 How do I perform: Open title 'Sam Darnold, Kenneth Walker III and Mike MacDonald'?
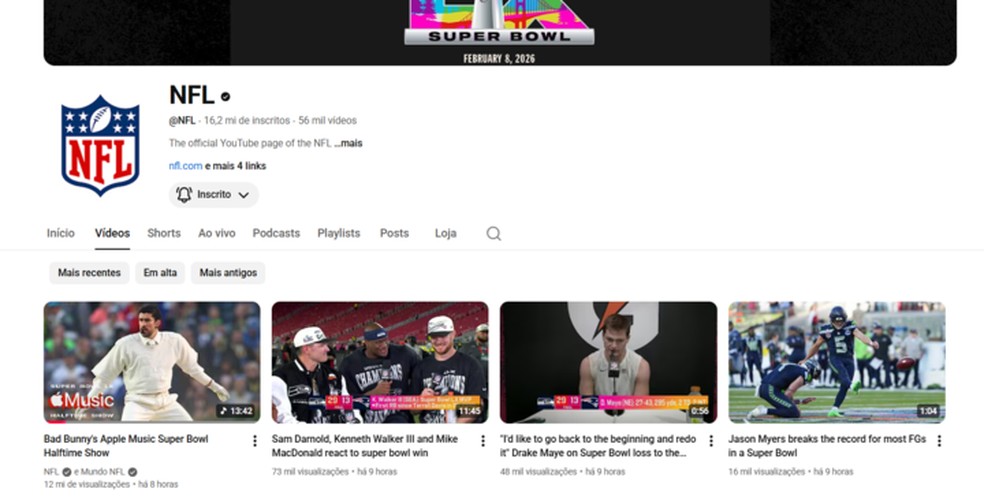(365, 446)
